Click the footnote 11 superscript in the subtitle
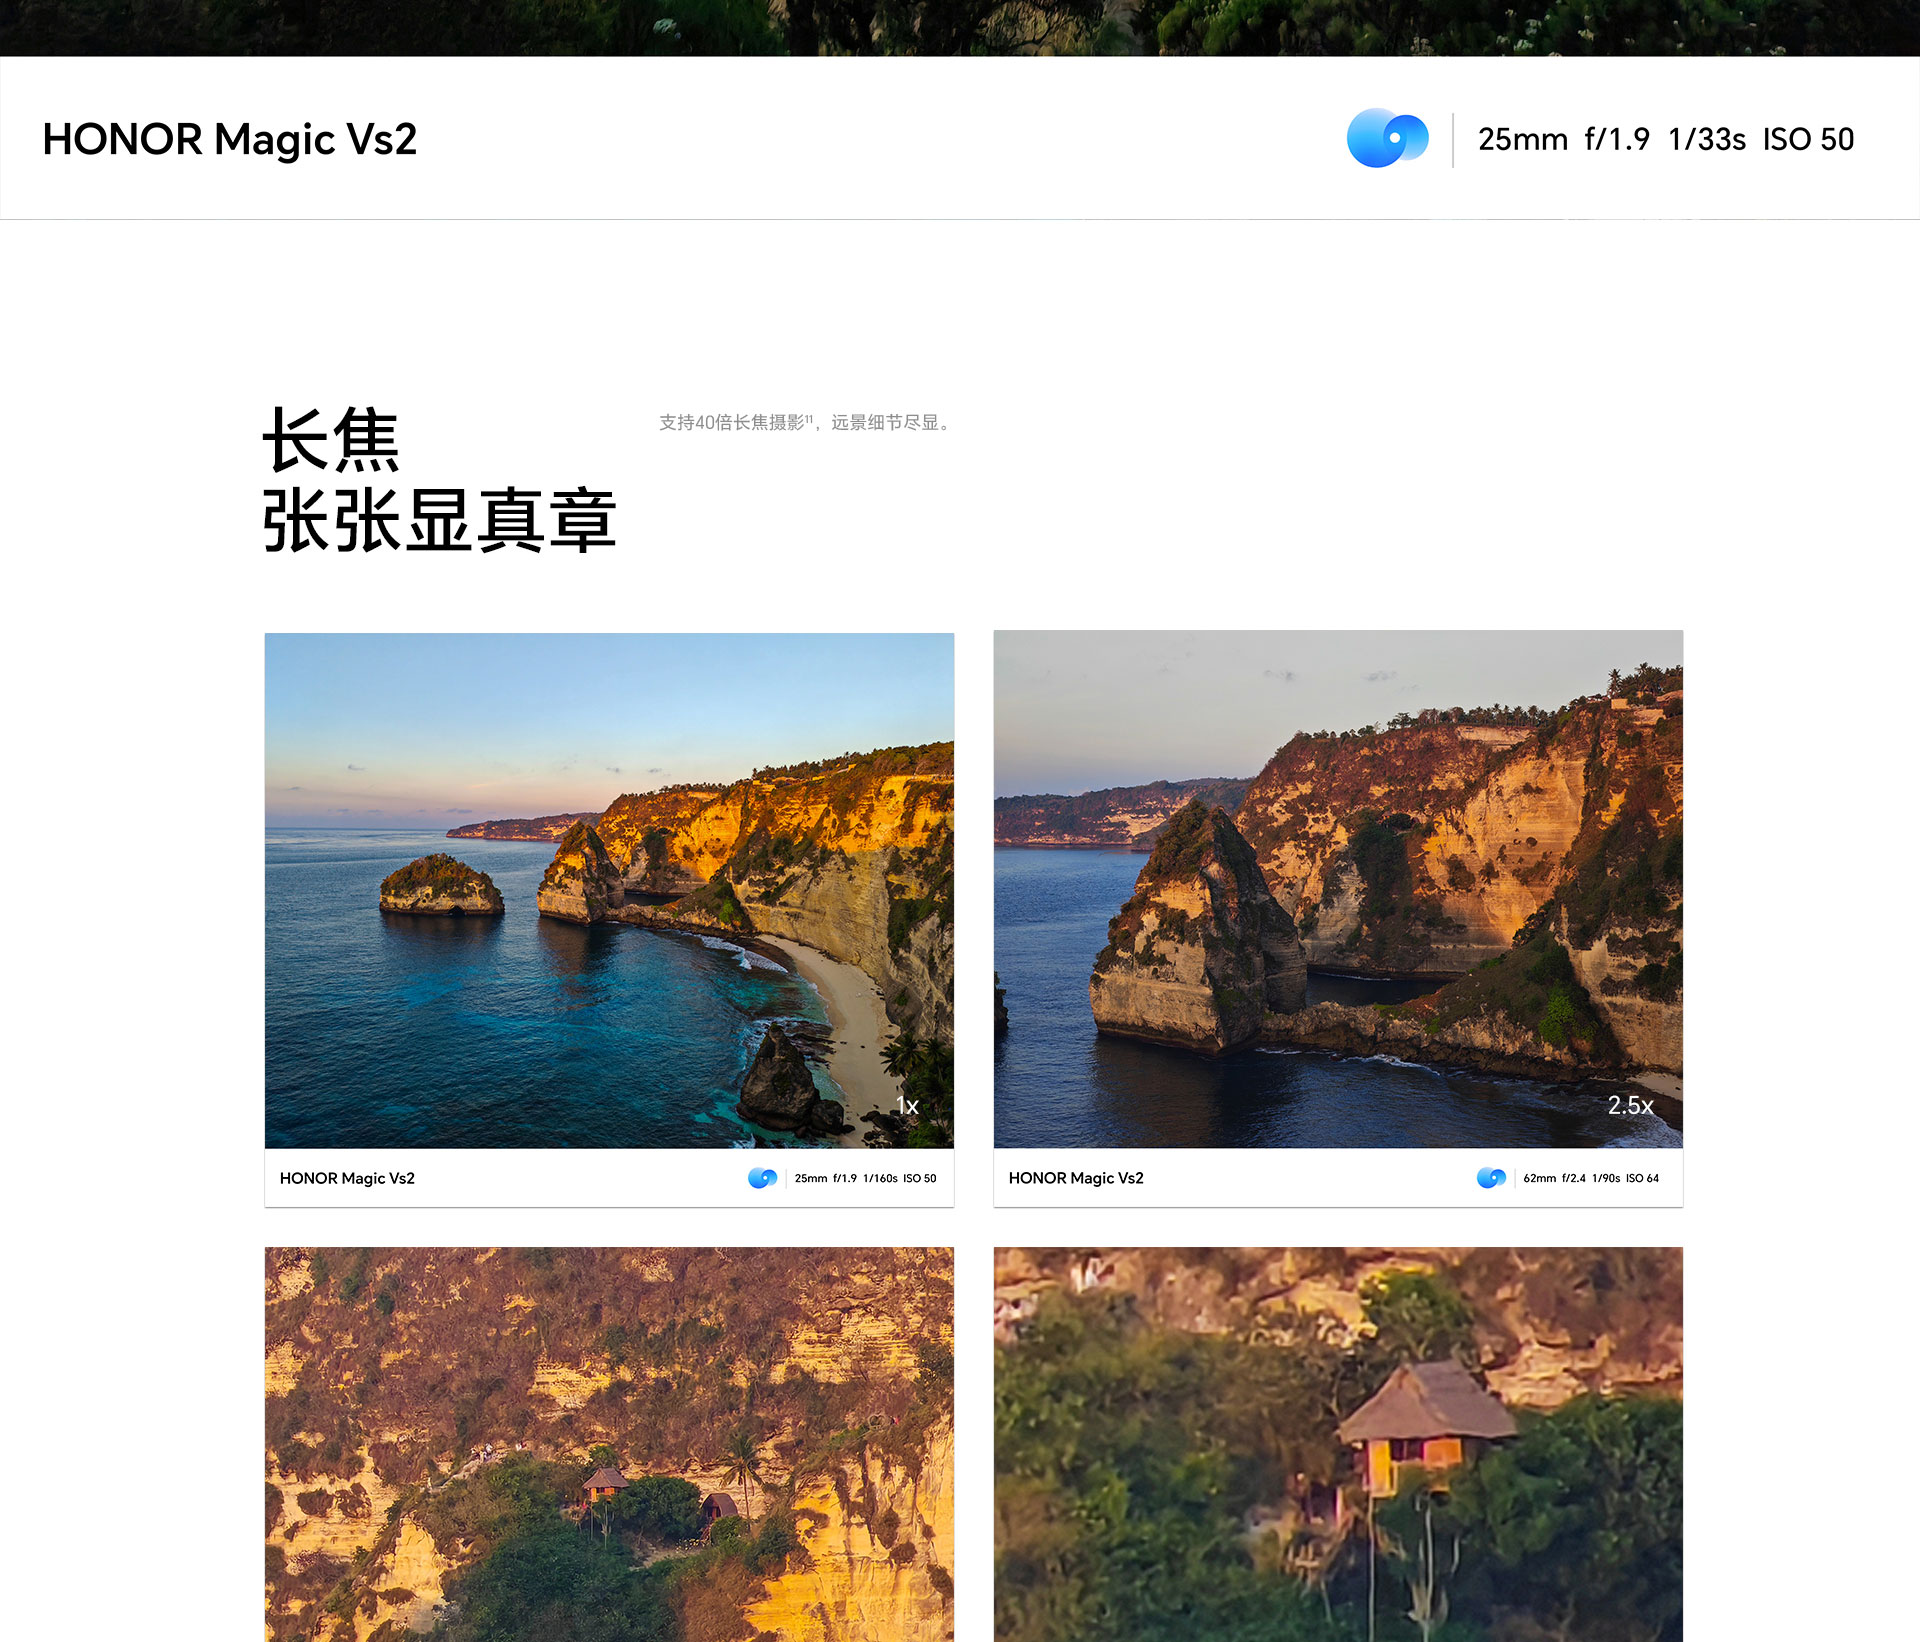 [x=809, y=418]
